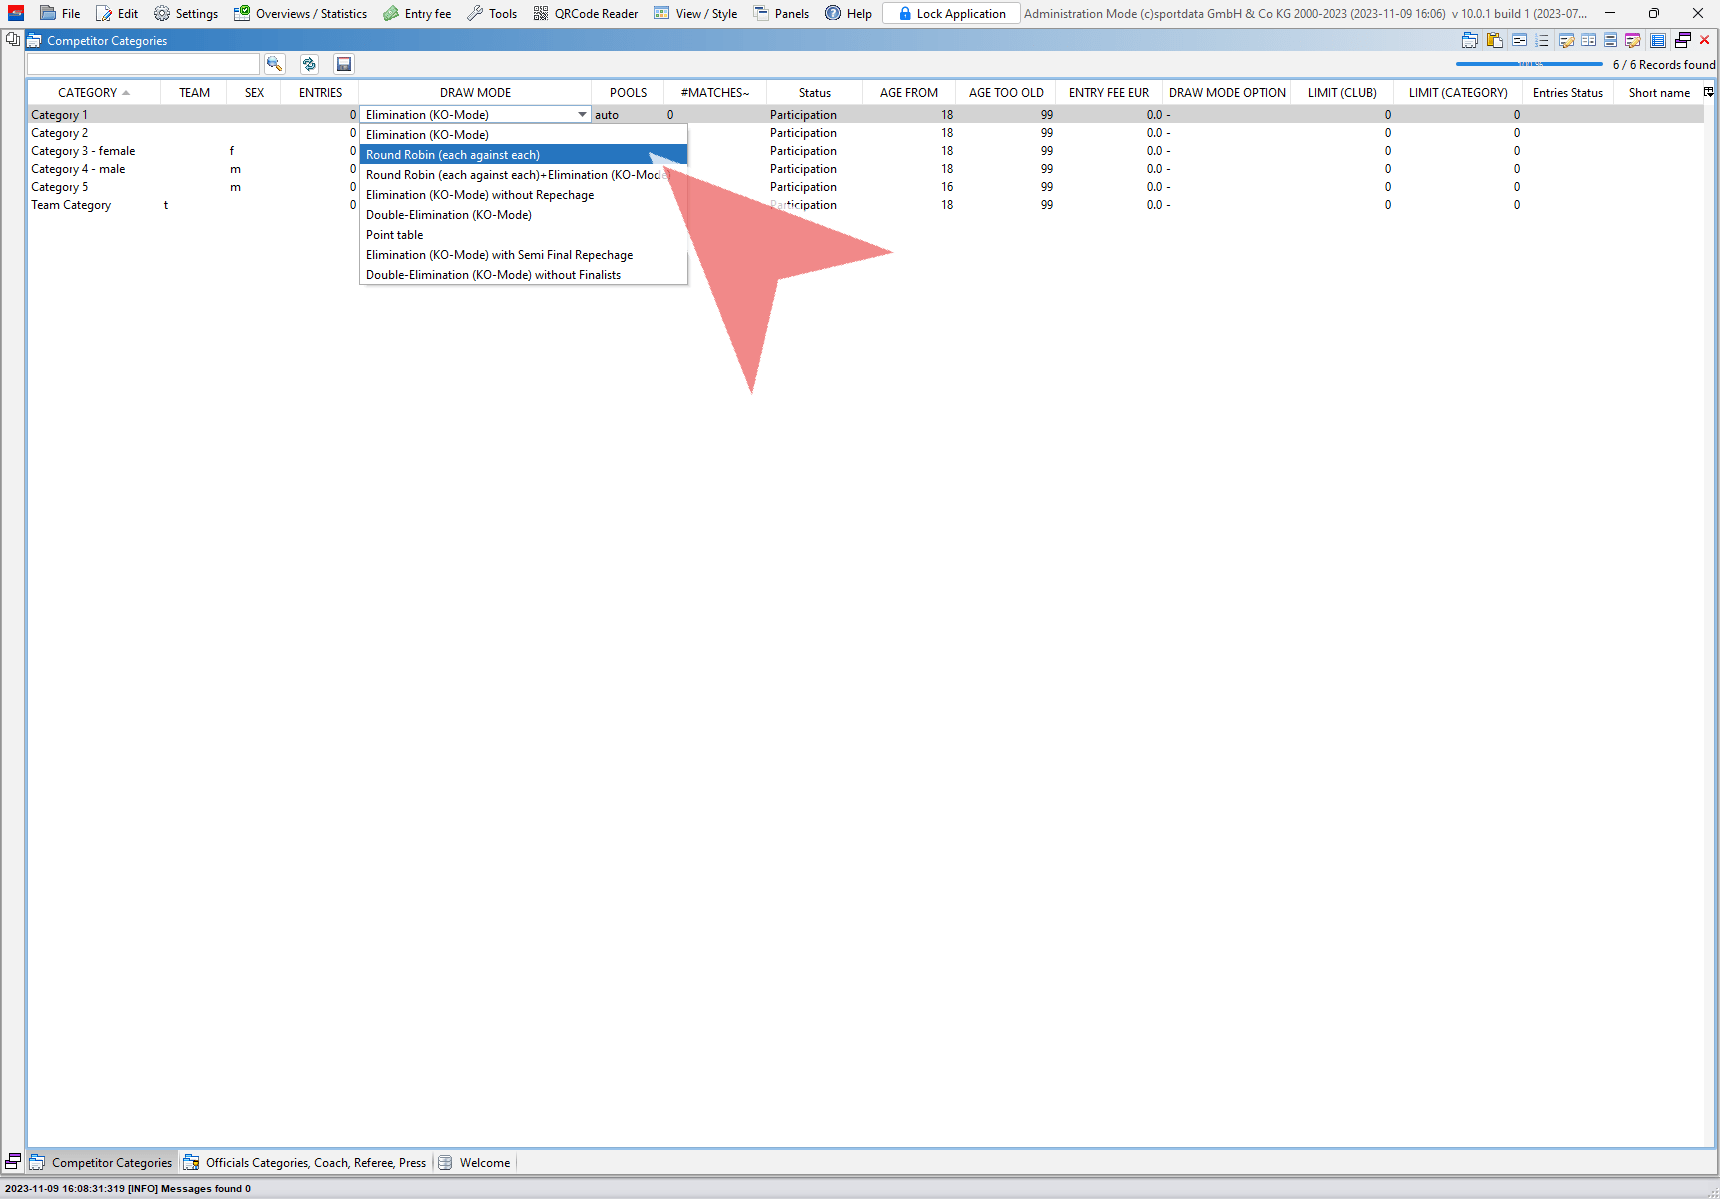Image resolution: width=1720 pixels, height=1200 pixels.
Task: Open the column chooser icon beside Short name
Action: 1708,92
